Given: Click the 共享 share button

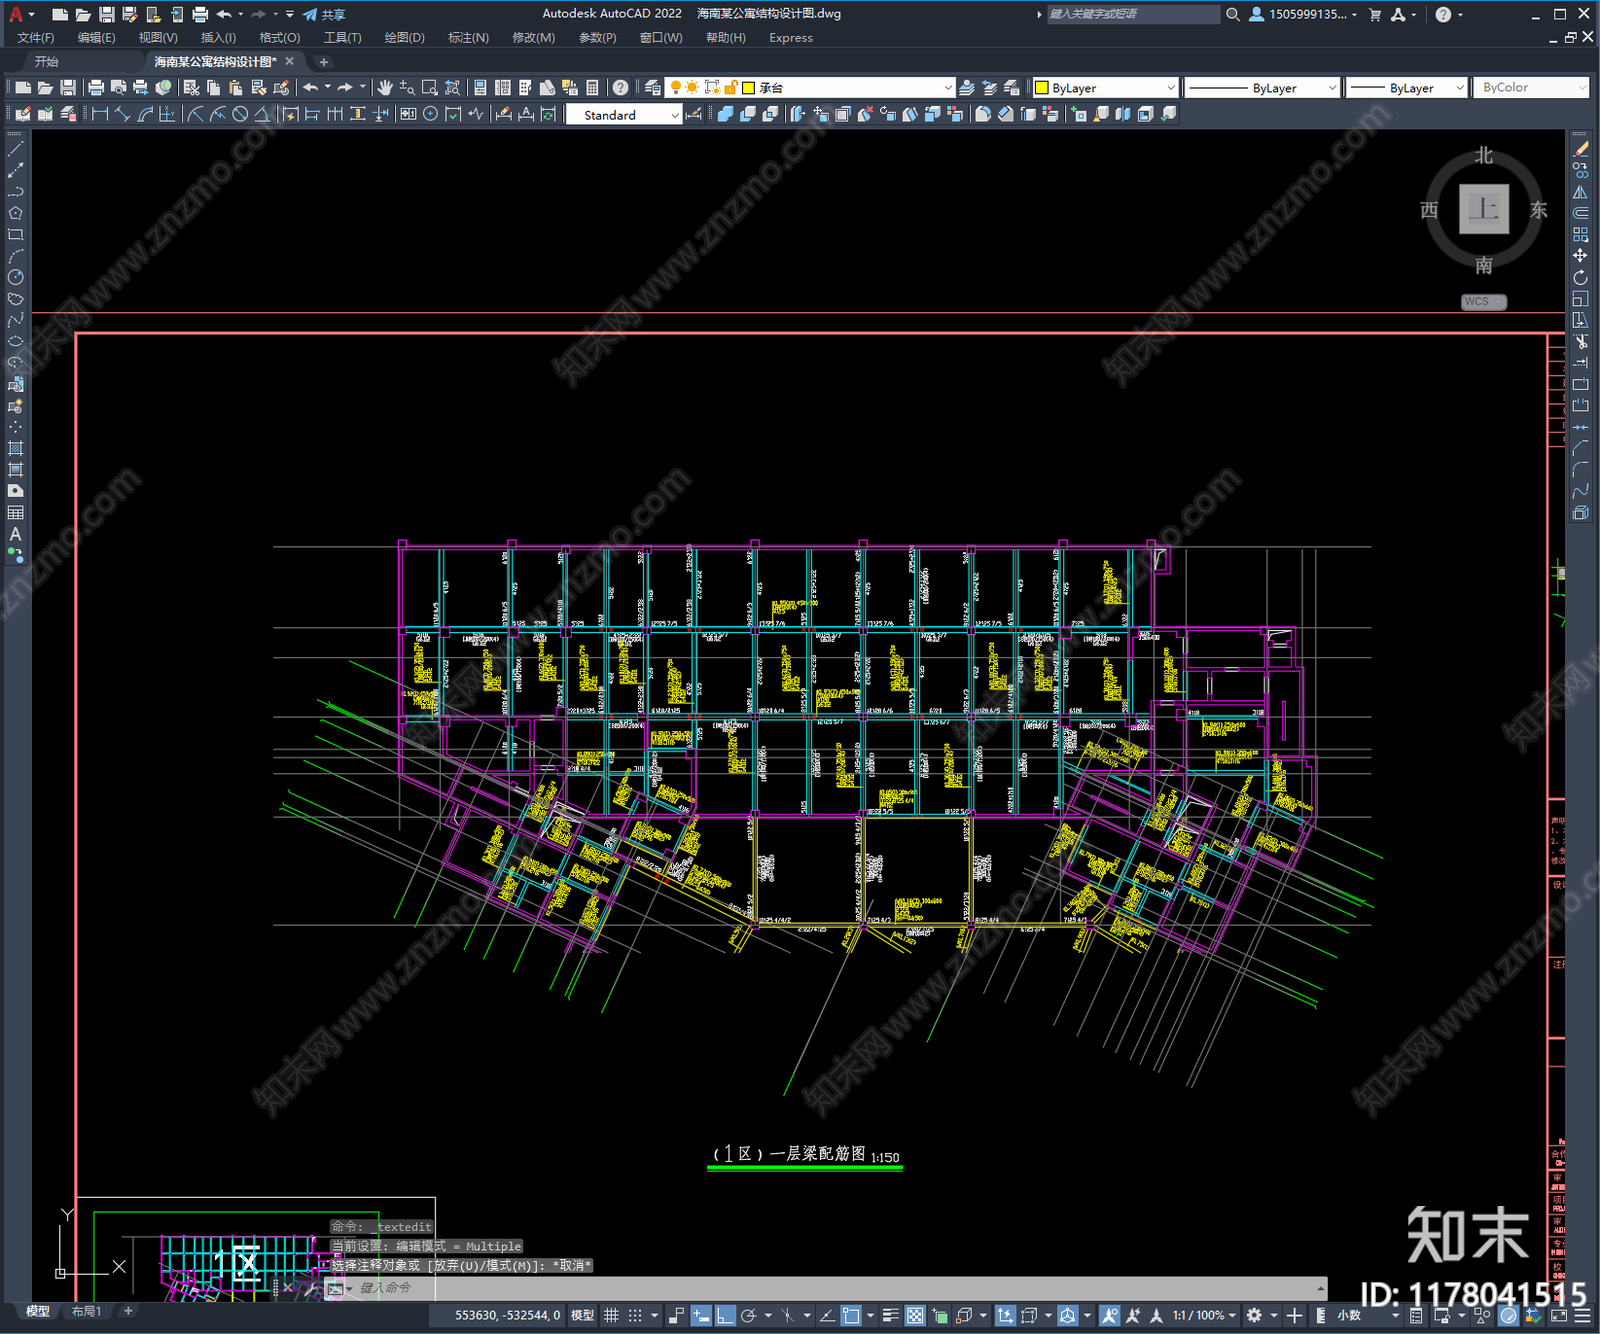Looking at the screenshot, I should pyautogui.click(x=324, y=14).
